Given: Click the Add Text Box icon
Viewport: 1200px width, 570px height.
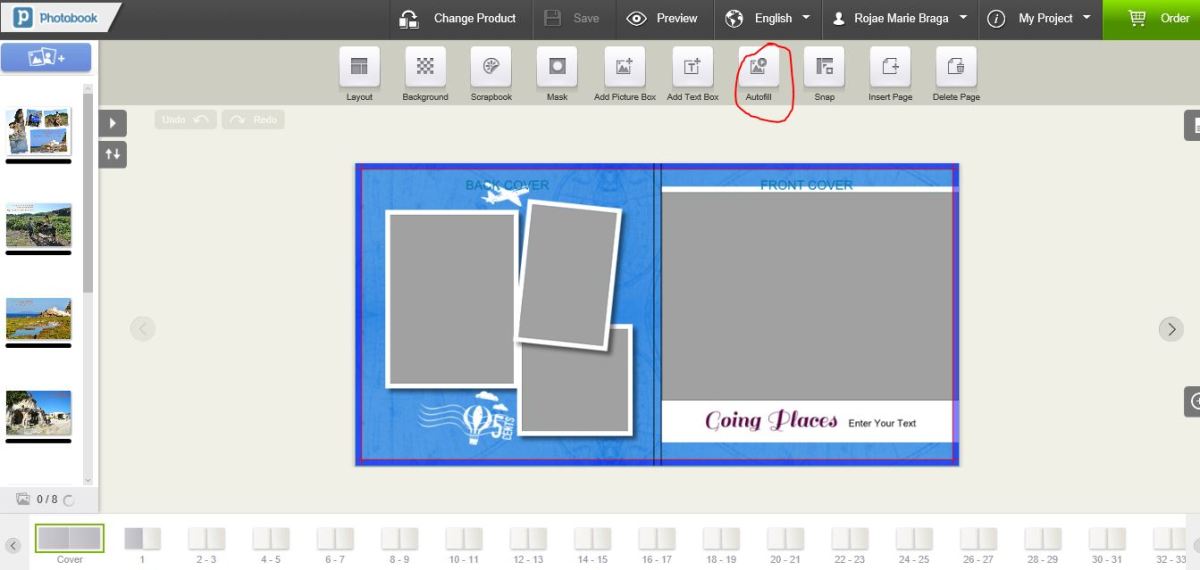Looking at the screenshot, I should (692, 67).
